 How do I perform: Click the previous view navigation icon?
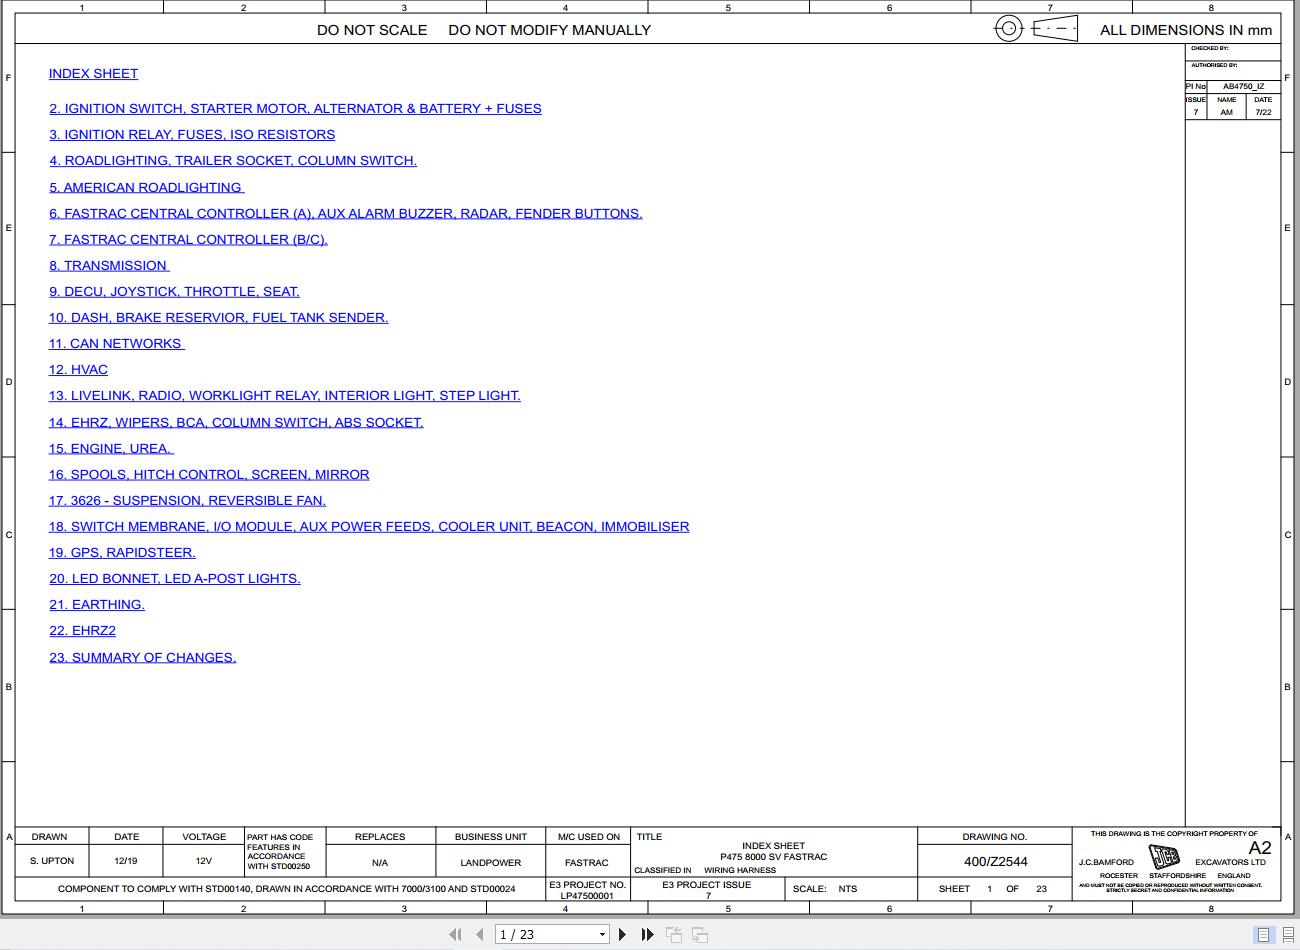pos(674,934)
